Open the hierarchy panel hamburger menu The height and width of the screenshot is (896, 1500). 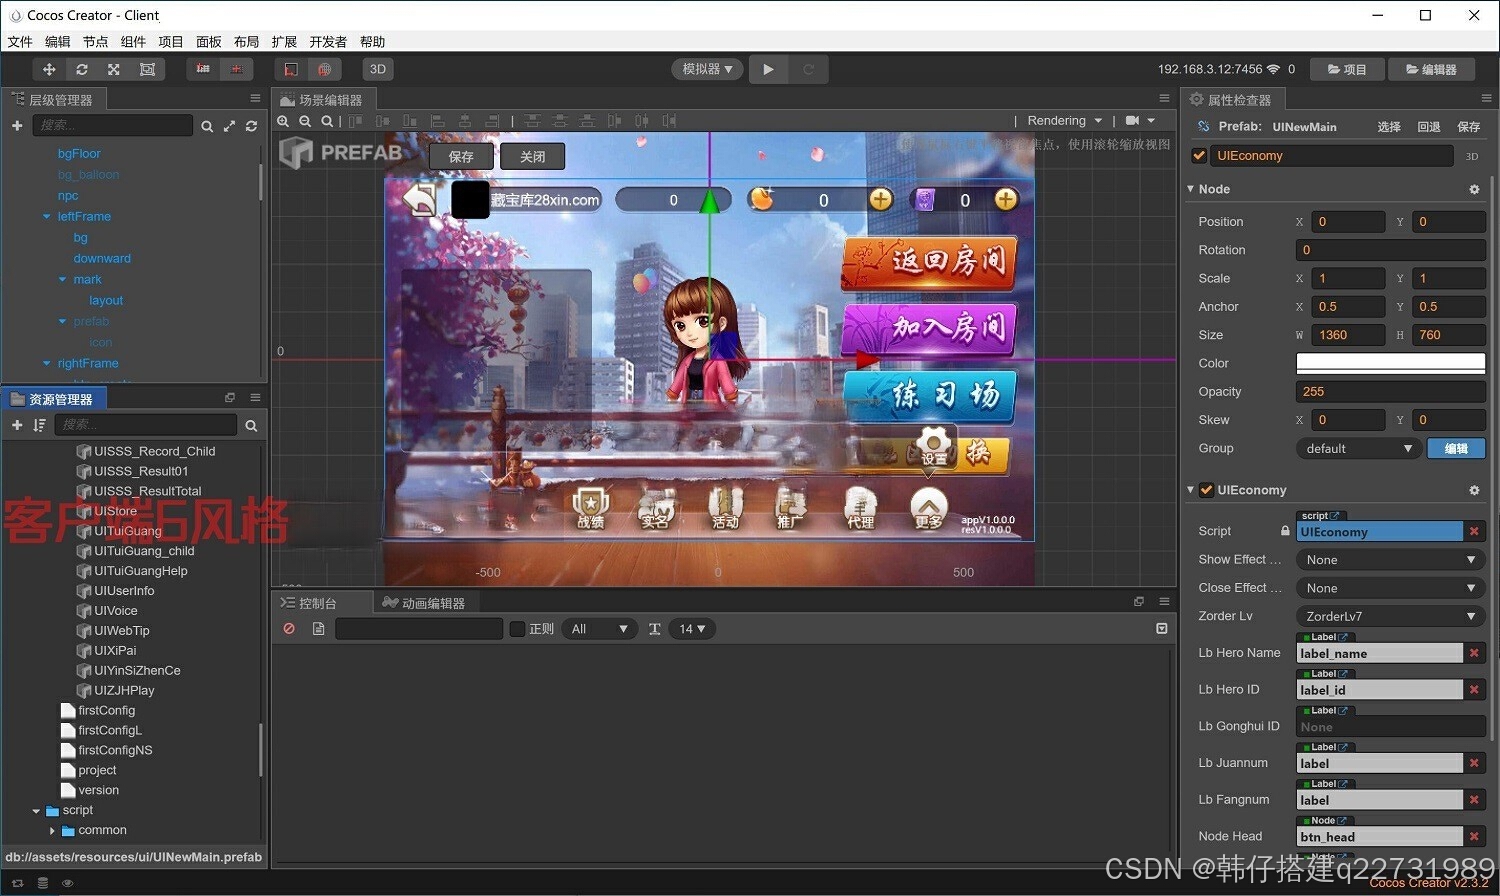pyautogui.click(x=255, y=98)
